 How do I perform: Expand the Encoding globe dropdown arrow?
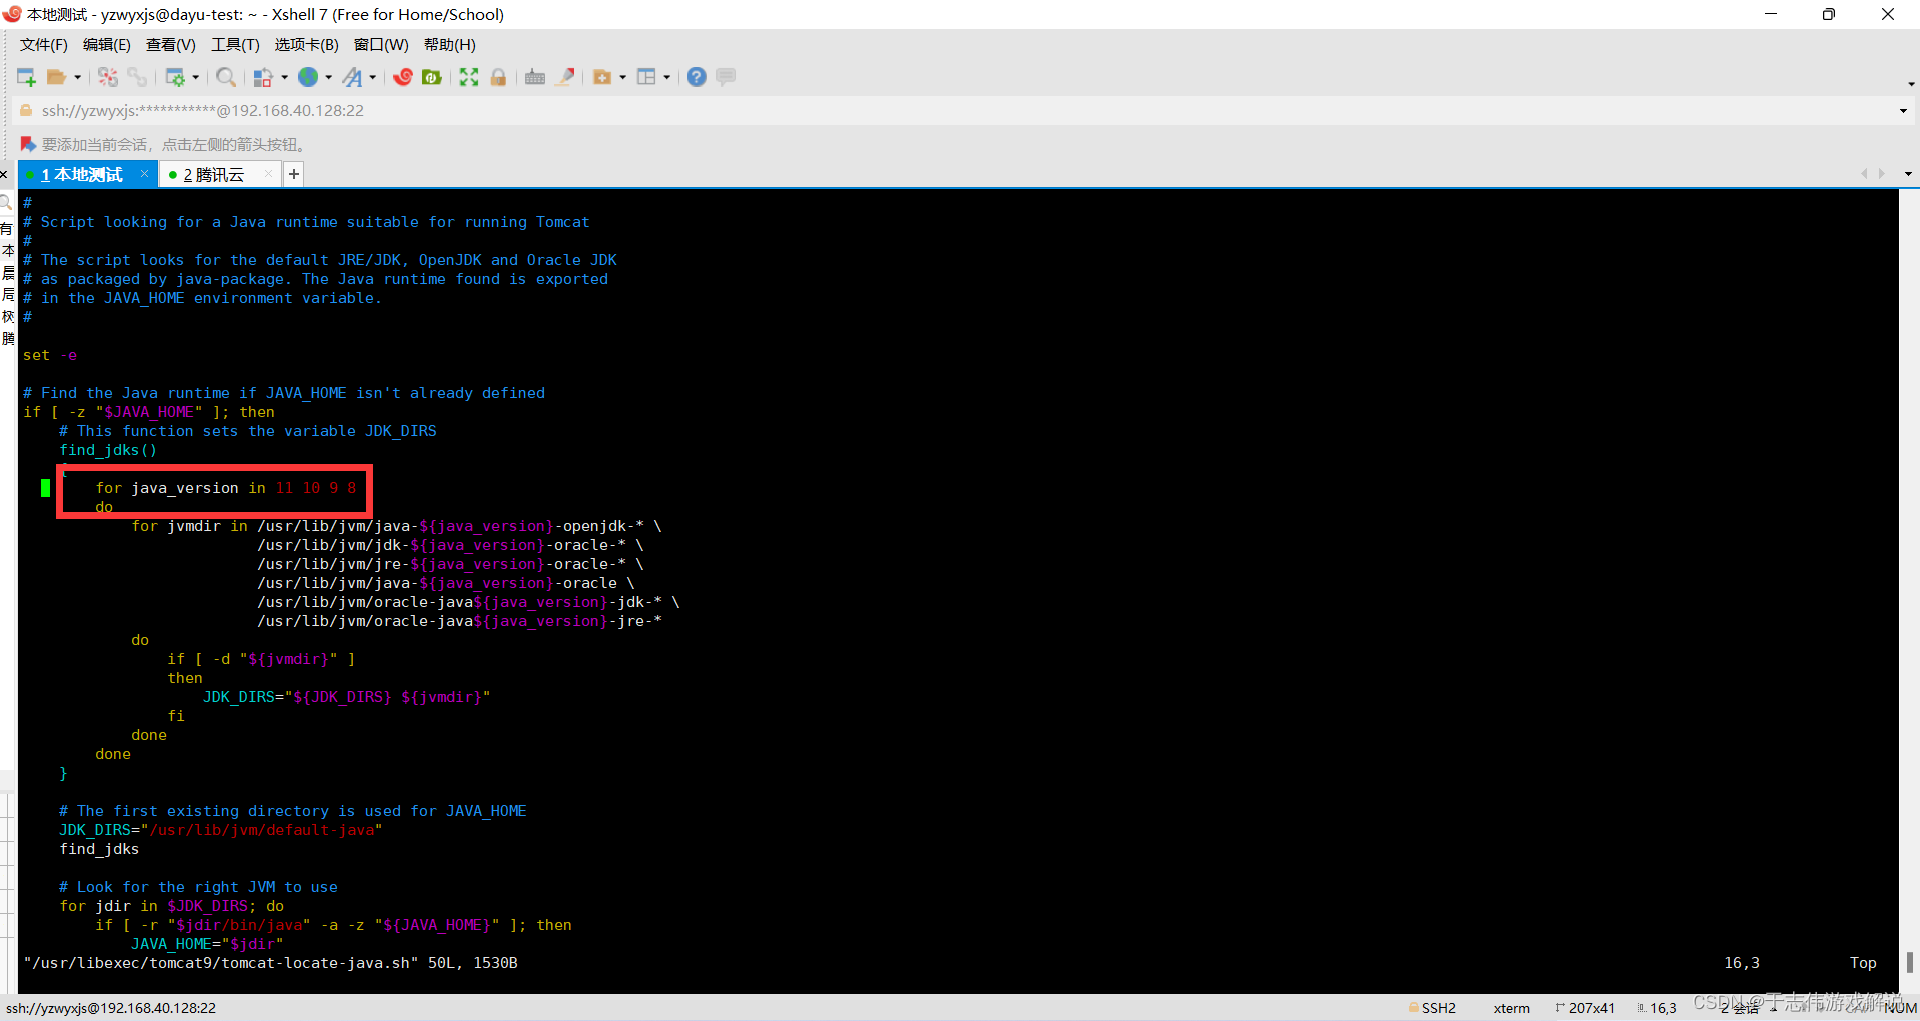click(328, 77)
